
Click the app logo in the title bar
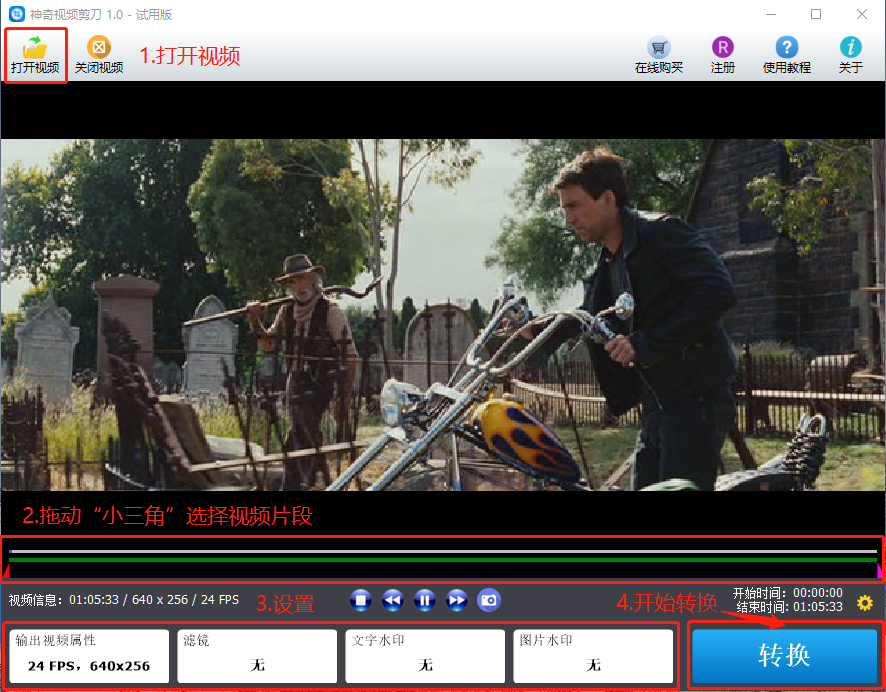click(x=17, y=14)
